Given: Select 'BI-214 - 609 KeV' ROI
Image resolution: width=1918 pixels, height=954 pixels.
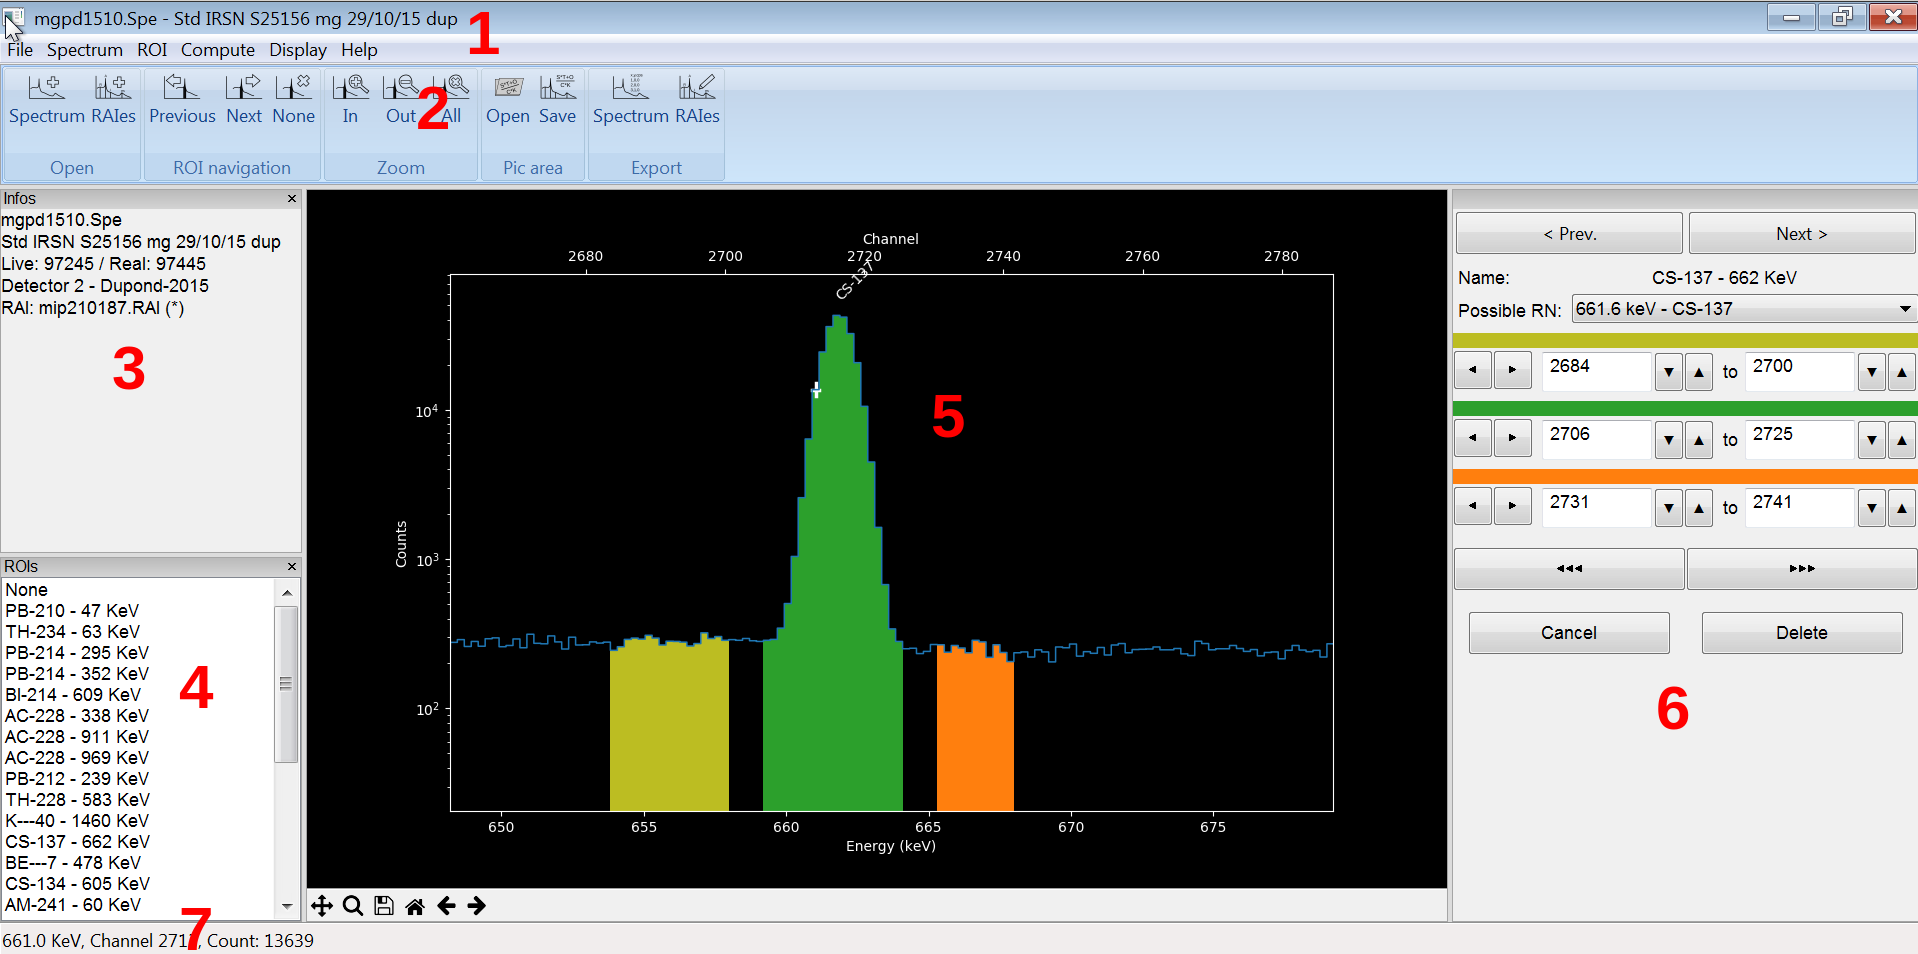Looking at the screenshot, I should pyautogui.click(x=138, y=695).
